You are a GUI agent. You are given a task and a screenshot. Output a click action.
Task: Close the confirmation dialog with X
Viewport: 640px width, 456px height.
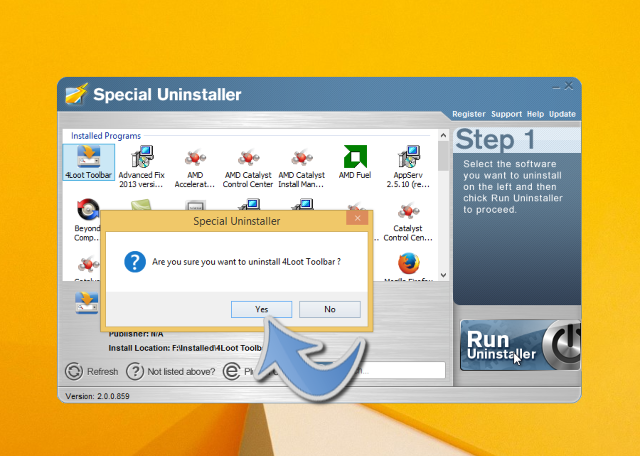[357, 218]
